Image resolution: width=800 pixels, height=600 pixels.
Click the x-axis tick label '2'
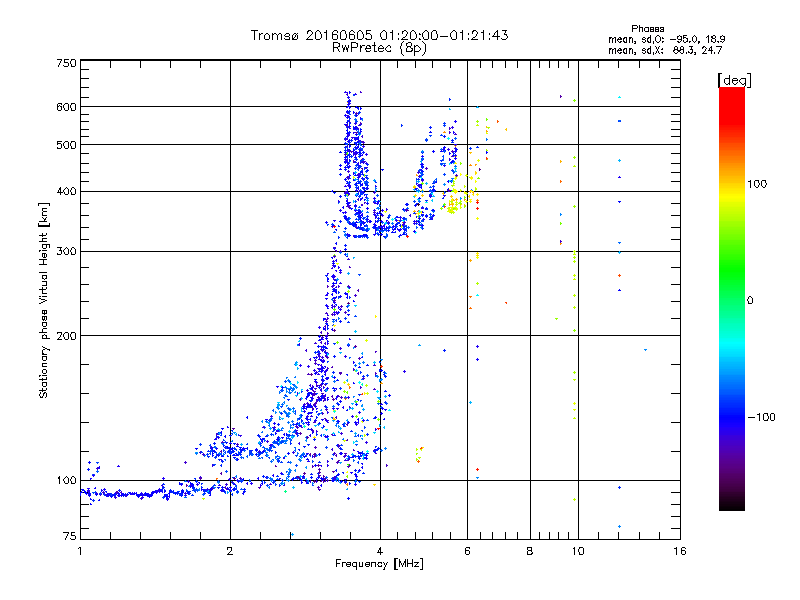click(x=230, y=551)
